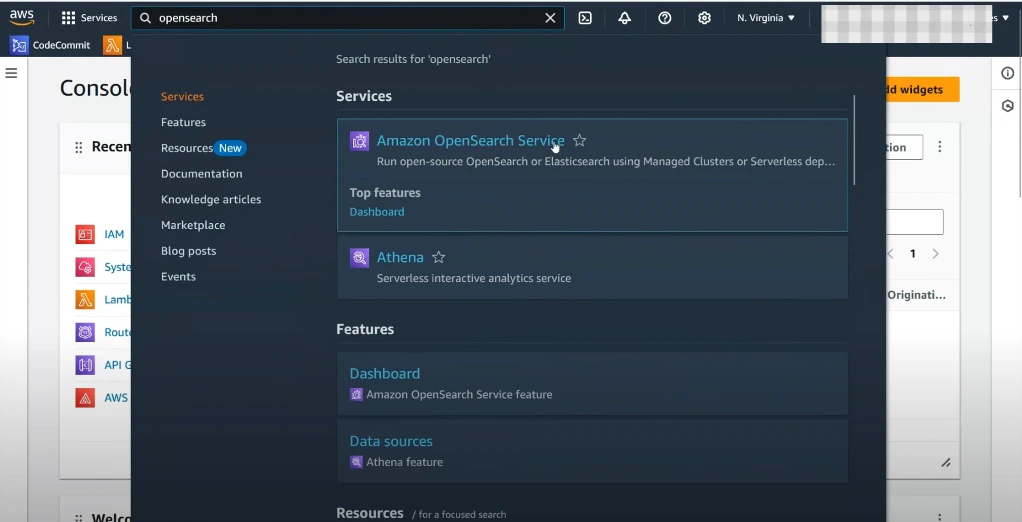This screenshot has height=522, width=1022.
Task: Clear the opensearch search text
Action: tap(550, 18)
